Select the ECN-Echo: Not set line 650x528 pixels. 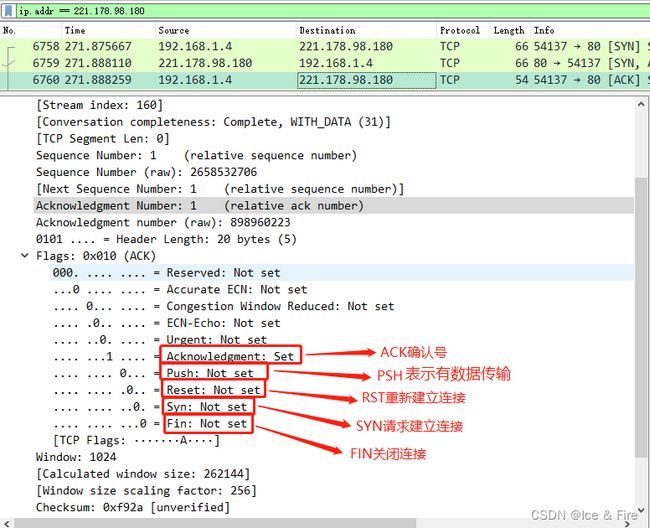click(166, 323)
